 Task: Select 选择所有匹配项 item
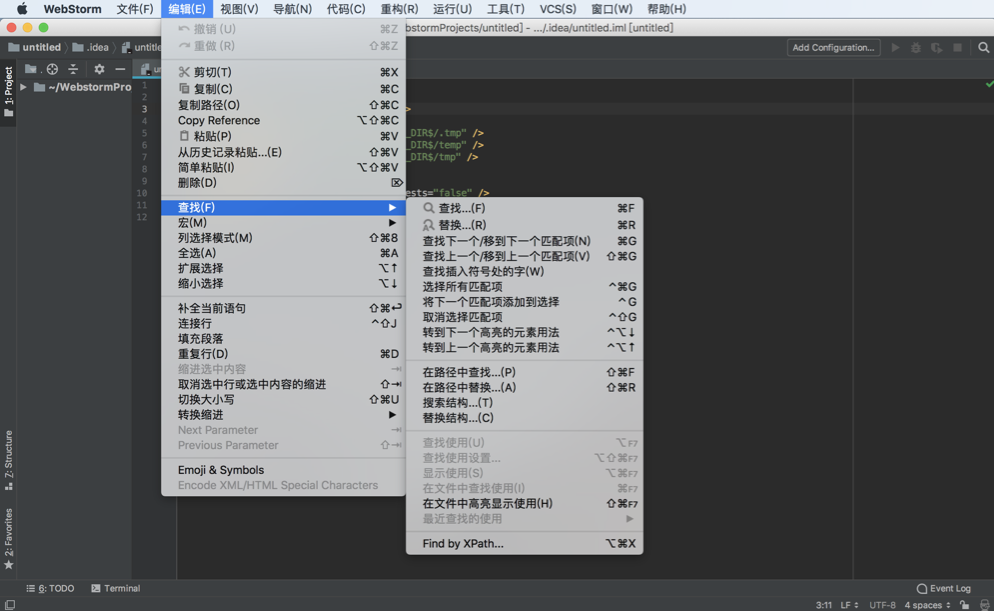point(524,286)
